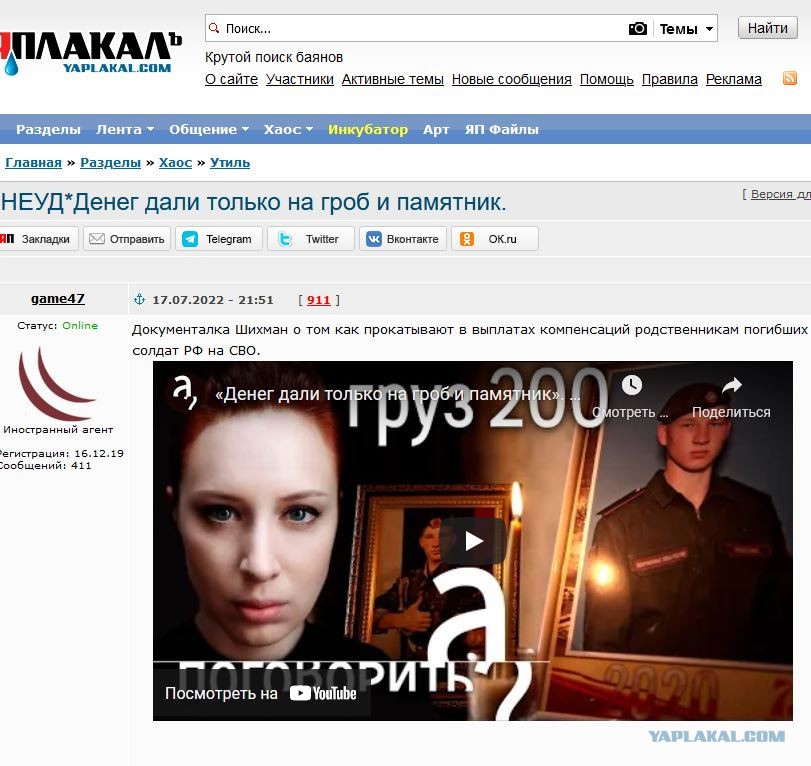Expand the Общение menu
Viewport: 811px width, 766px height.
point(209,129)
